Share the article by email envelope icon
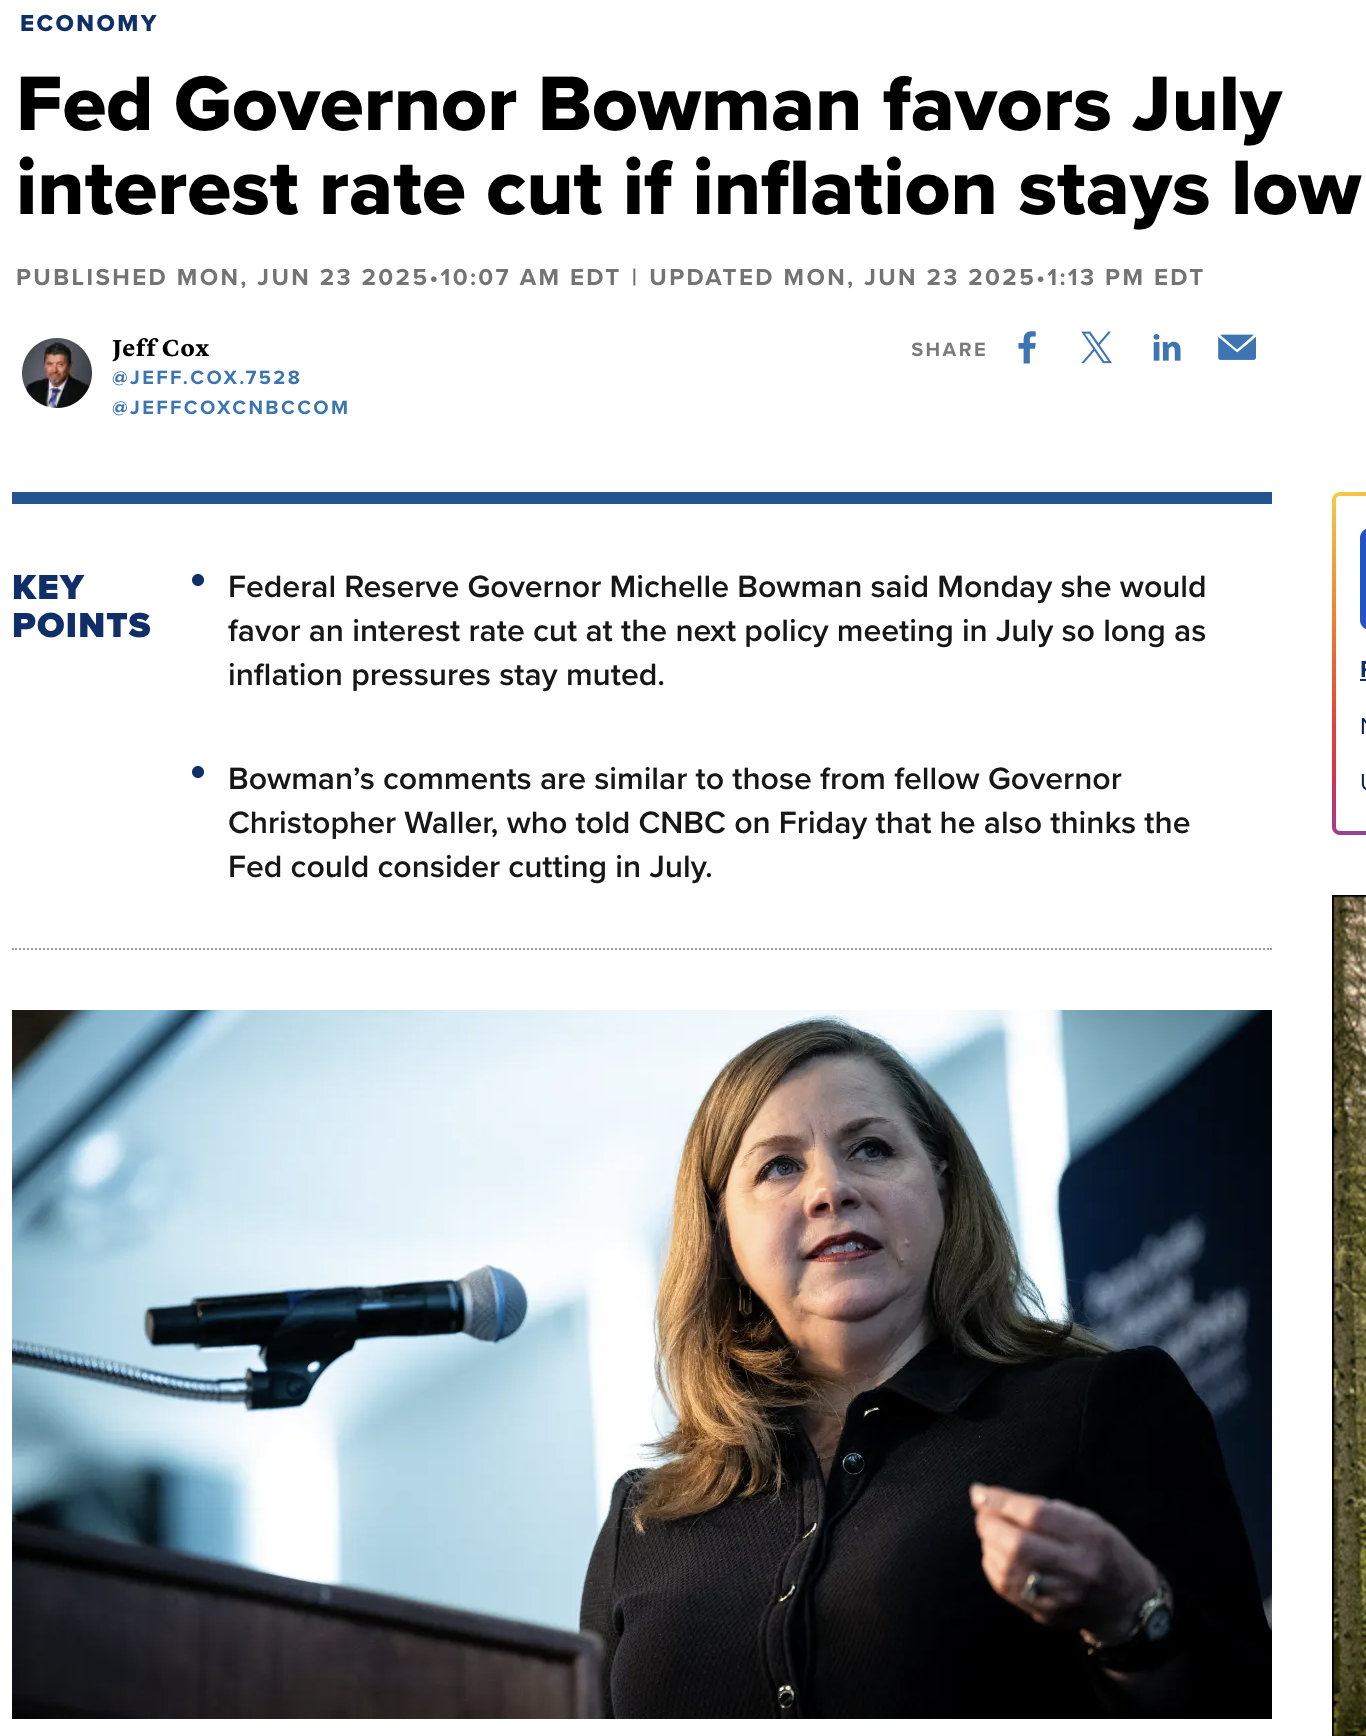Viewport: 1366px width, 1736px height. (x=1237, y=347)
